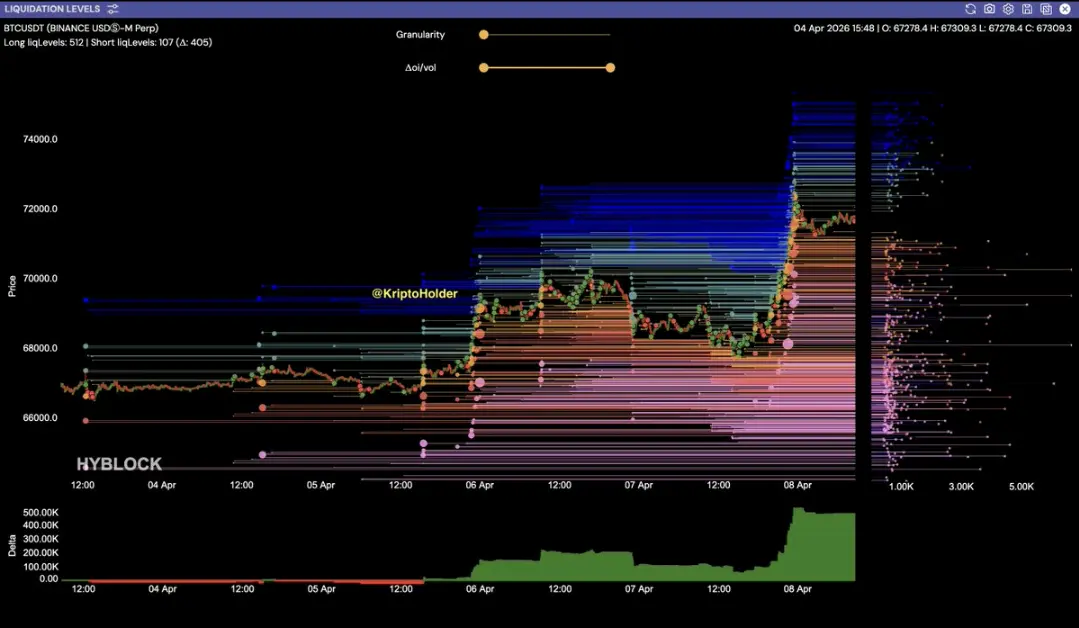Take a snapshot with the camera icon
The width and height of the screenshot is (1079, 628).
point(989,9)
